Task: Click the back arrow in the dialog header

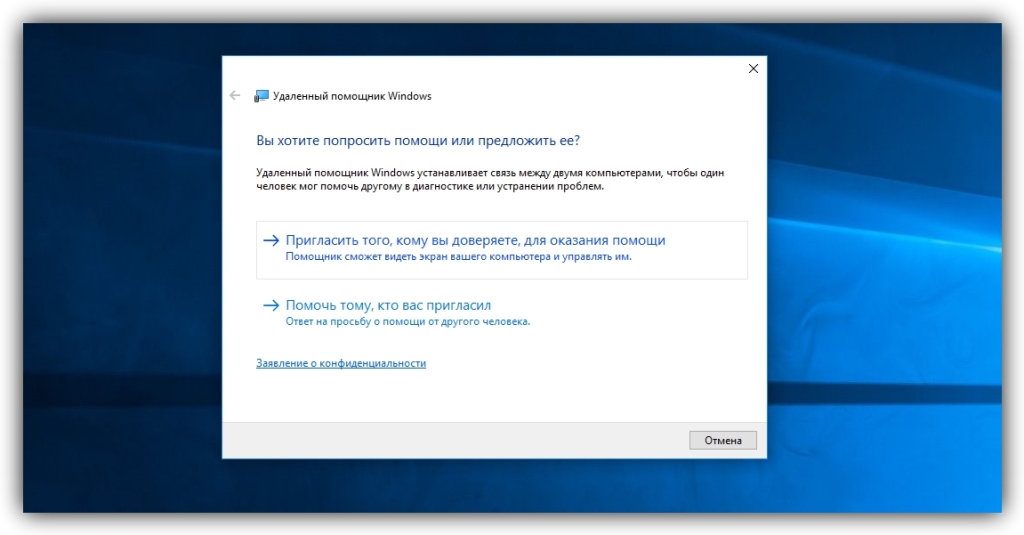Action: [x=235, y=96]
